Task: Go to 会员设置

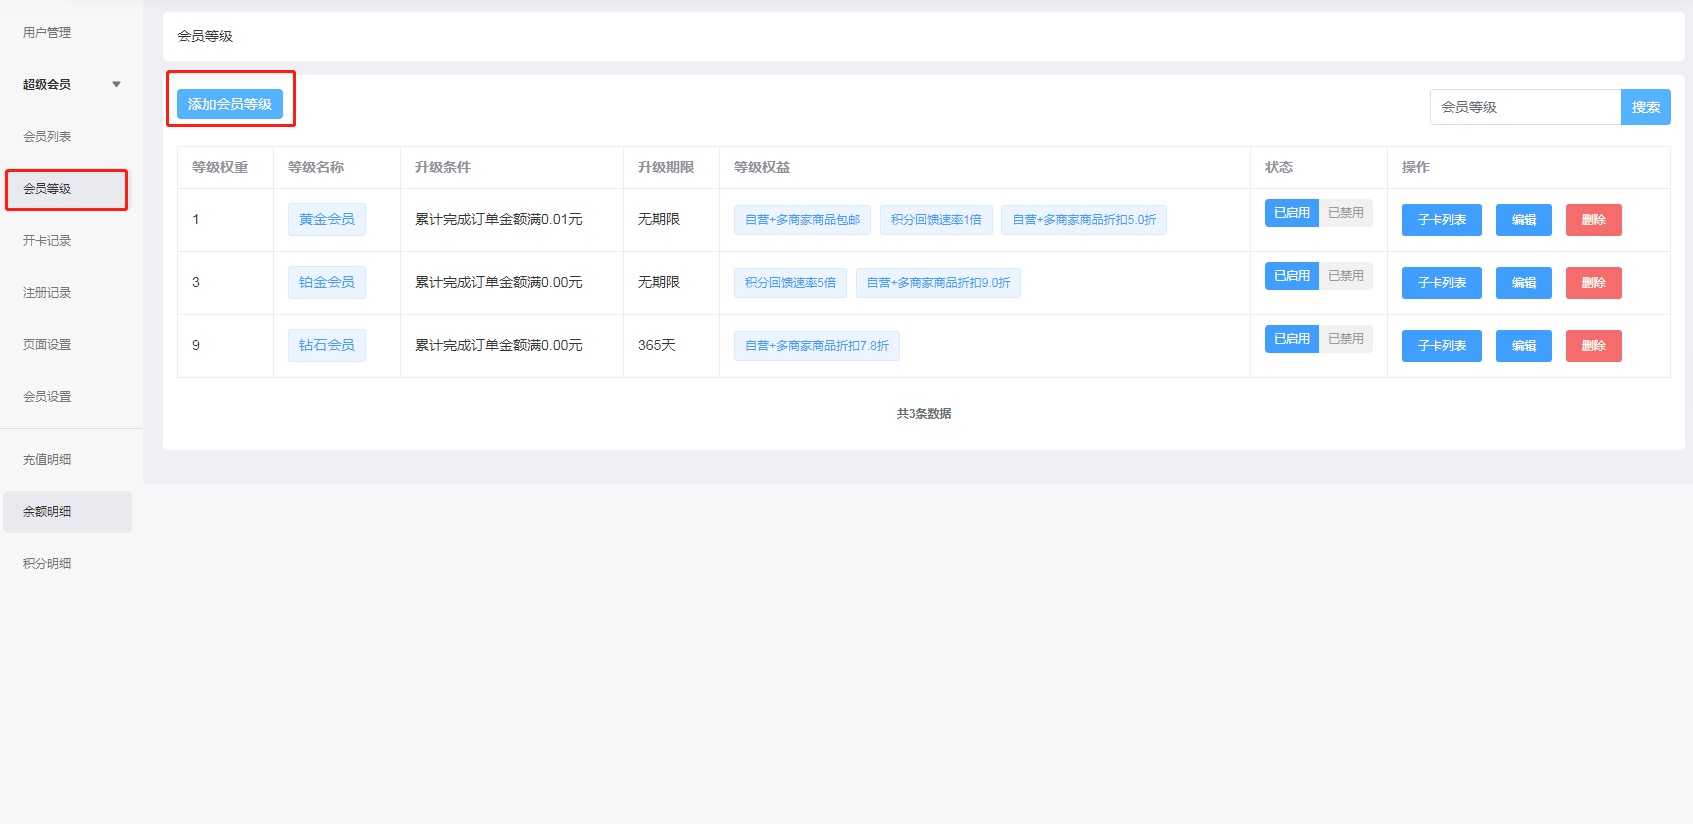Action: tap(47, 397)
